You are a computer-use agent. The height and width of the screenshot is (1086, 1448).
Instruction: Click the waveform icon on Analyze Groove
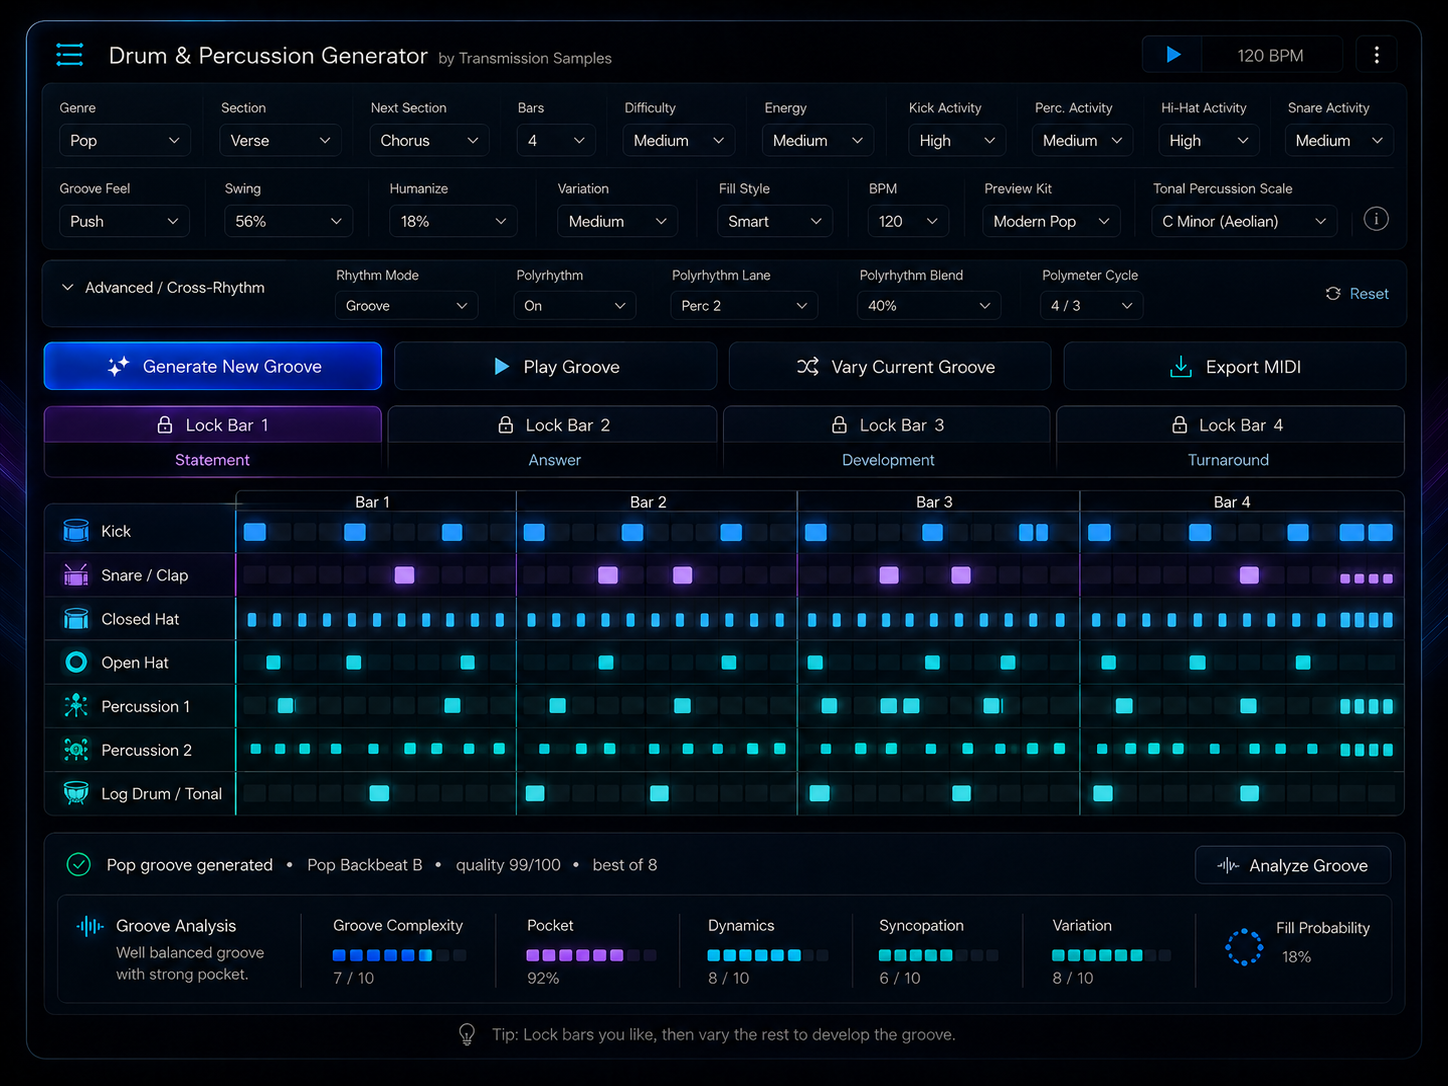[x=1228, y=866]
